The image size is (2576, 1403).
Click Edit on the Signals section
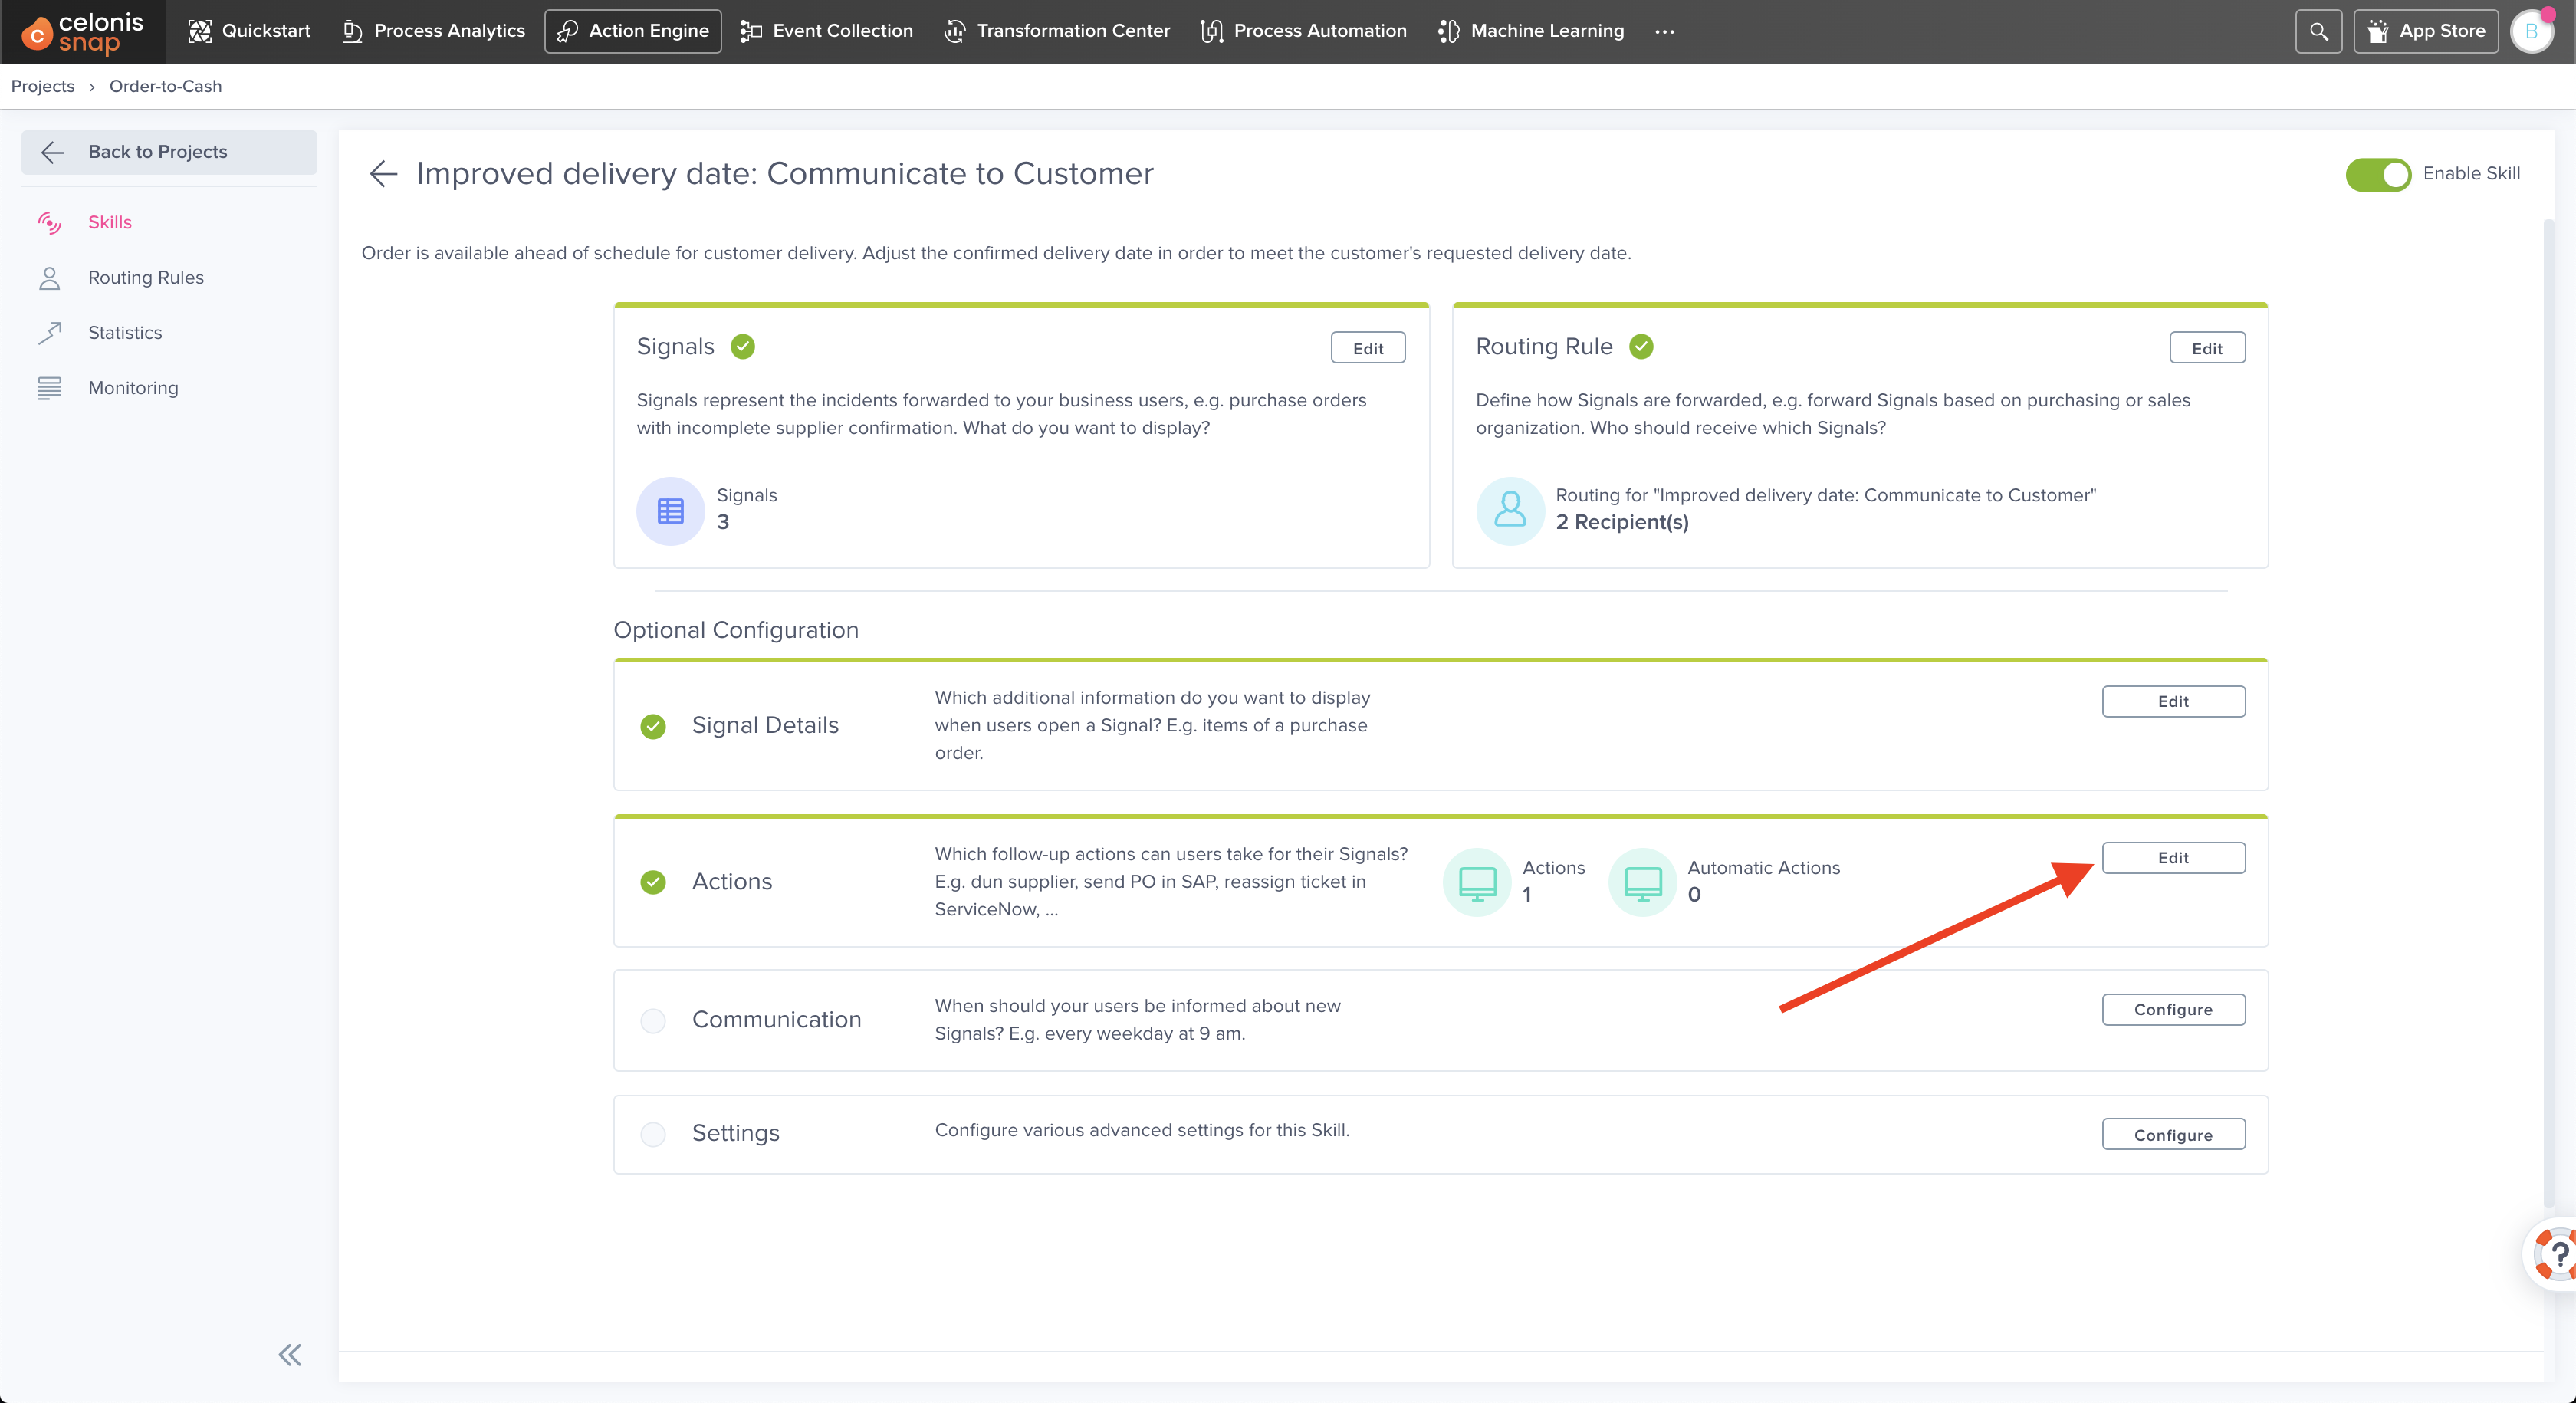tap(1368, 347)
